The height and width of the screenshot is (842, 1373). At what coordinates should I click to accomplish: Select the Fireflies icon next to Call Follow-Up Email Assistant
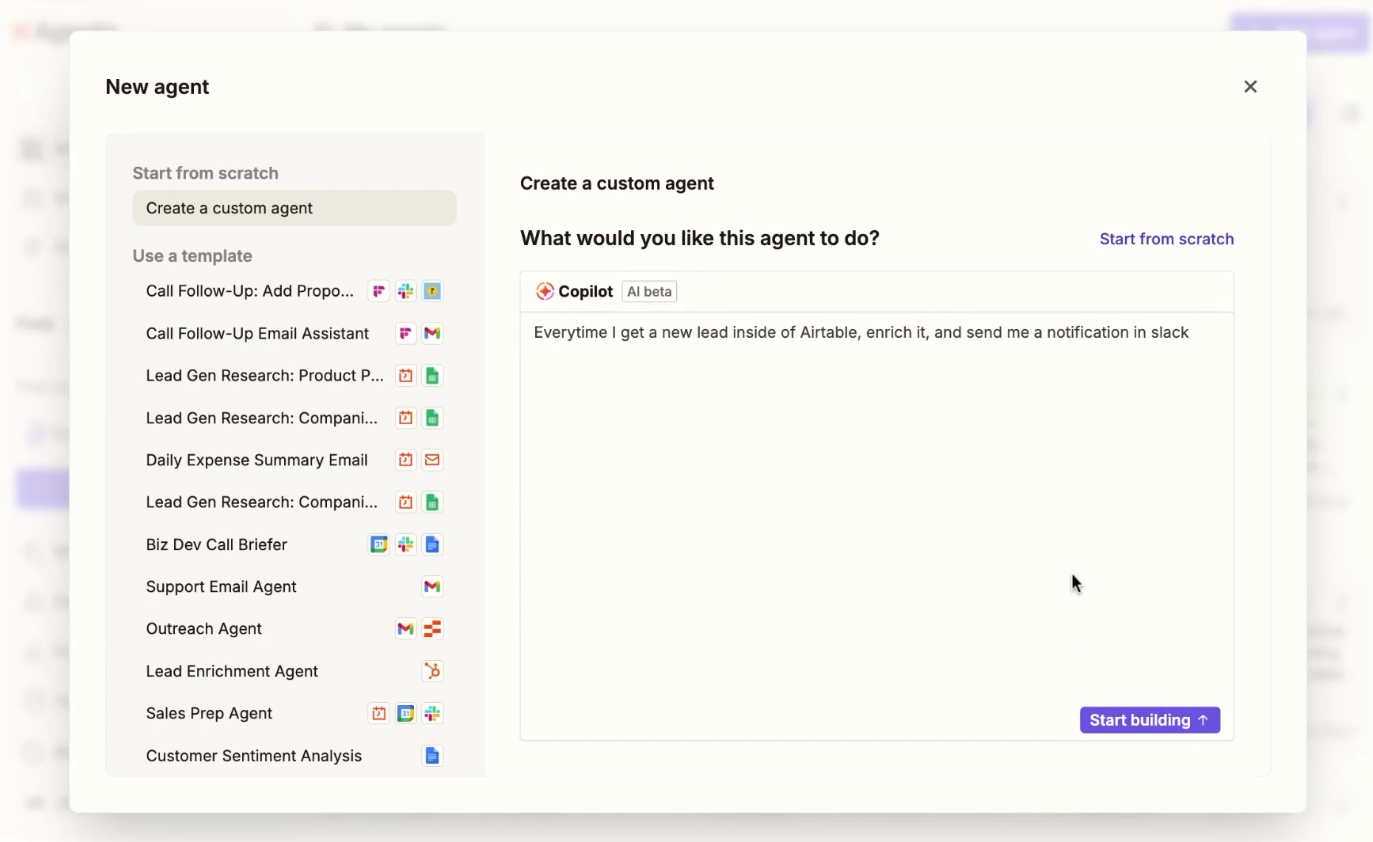point(405,333)
